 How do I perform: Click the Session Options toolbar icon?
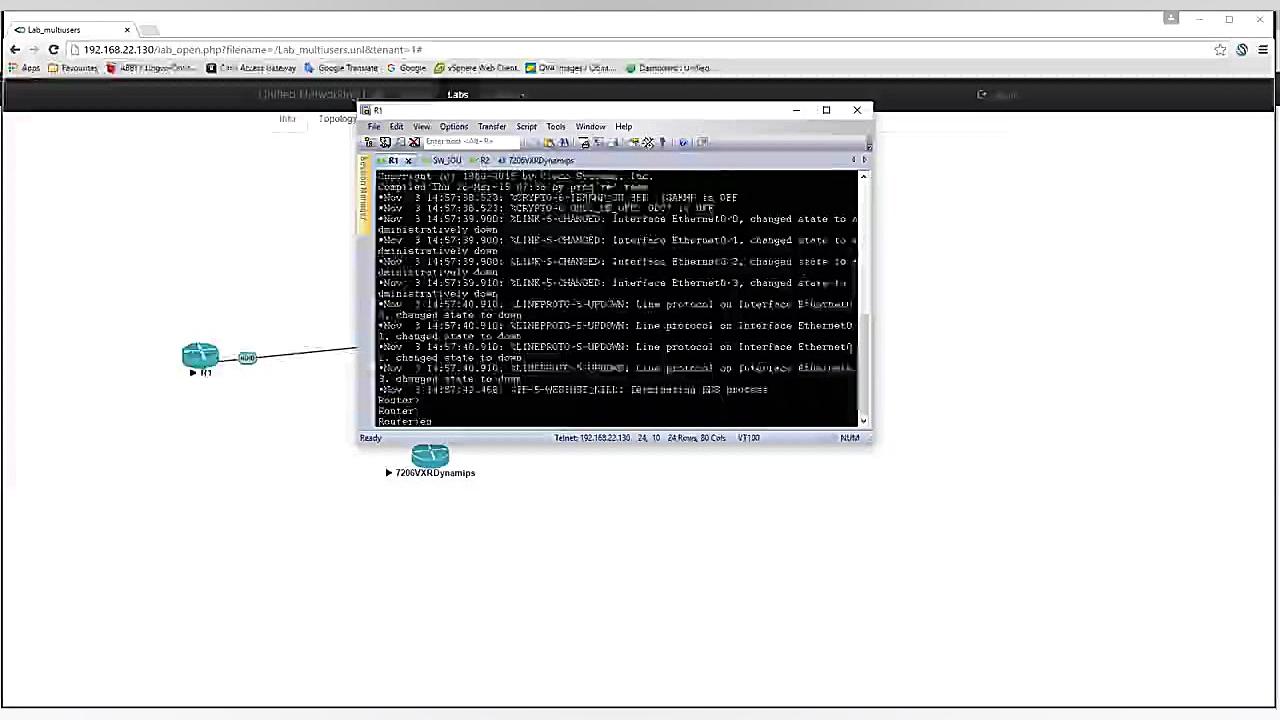click(x=633, y=142)
